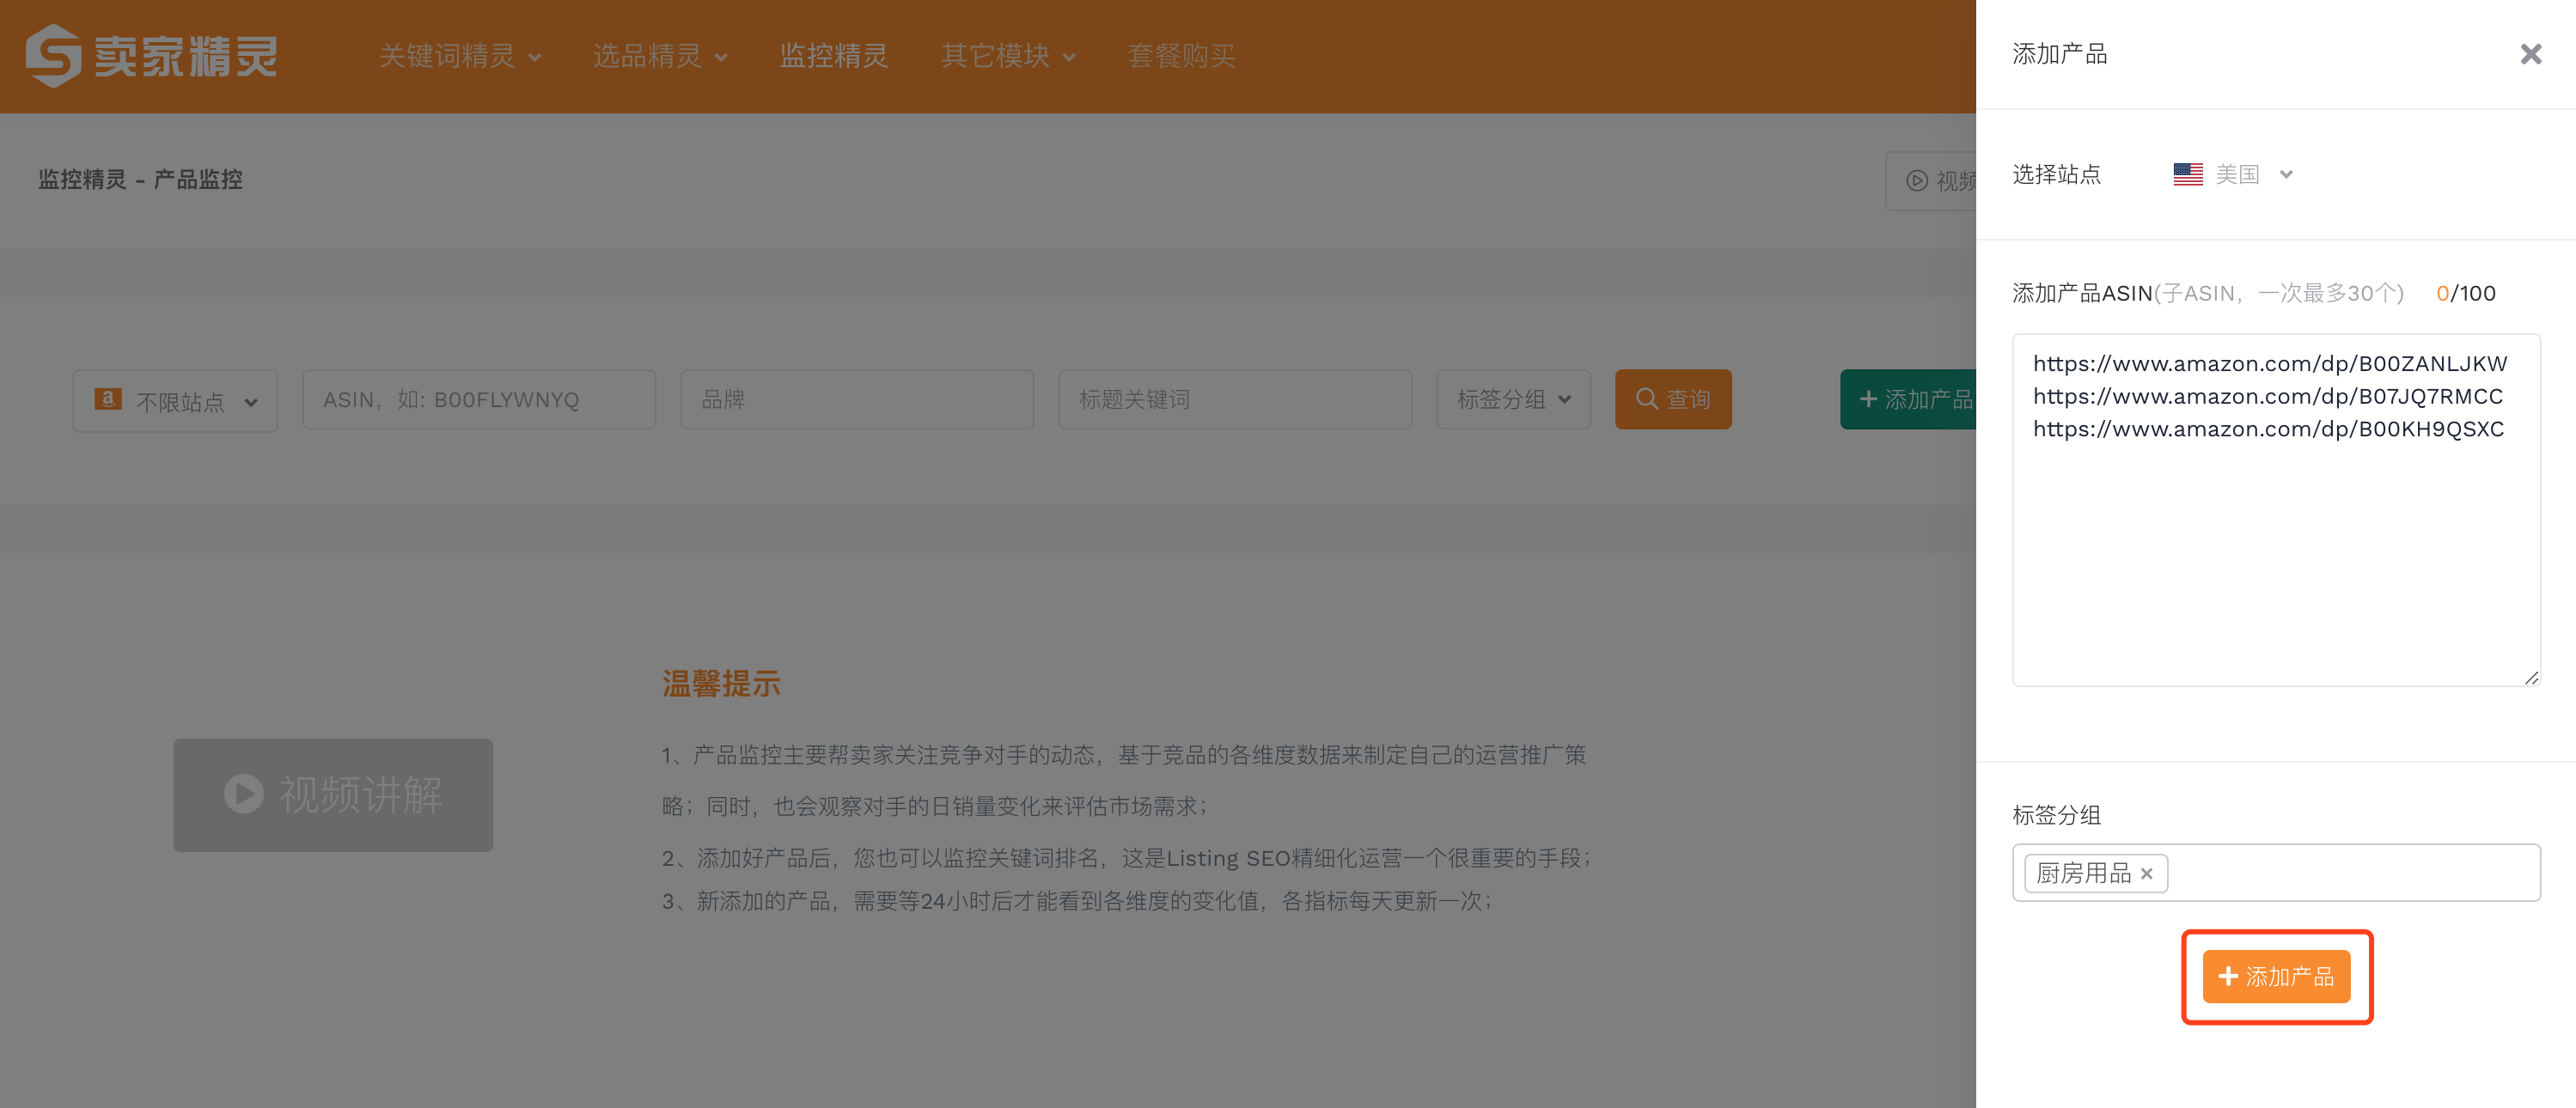The image size is (2576, 1108).
Task: Click the 卖家精灵 logo icon
Action: pyautogui.click(x=53, y=56)
